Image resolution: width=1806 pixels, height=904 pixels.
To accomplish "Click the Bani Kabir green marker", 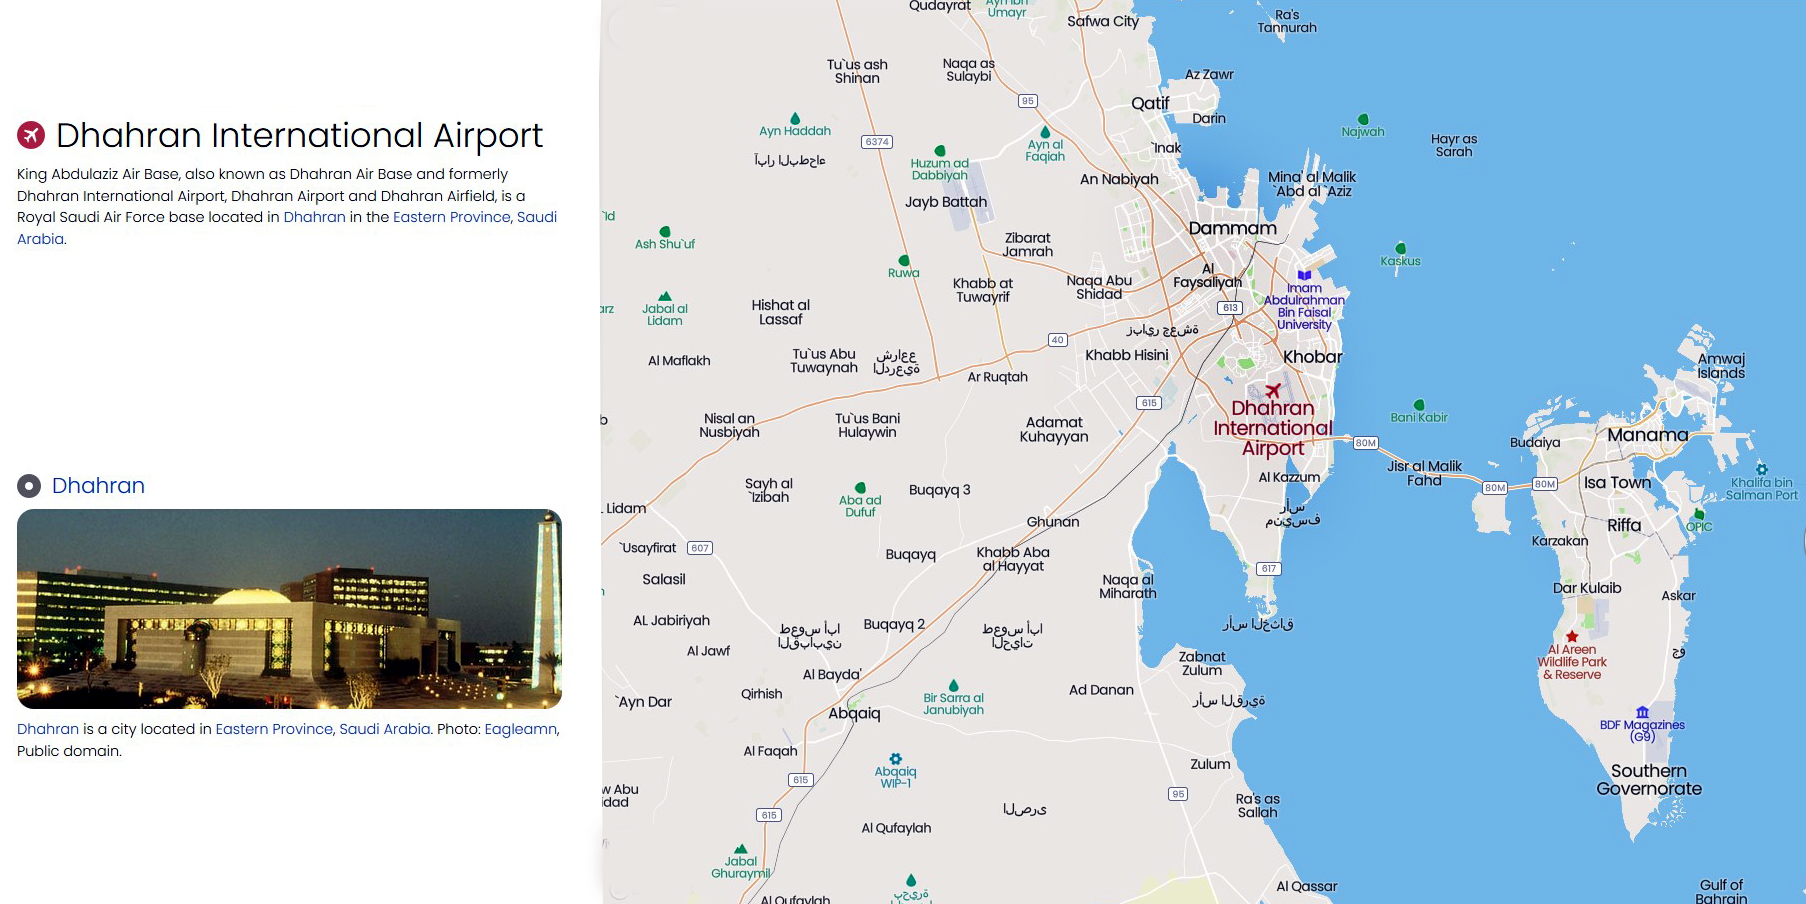I will pos(1419,405).
